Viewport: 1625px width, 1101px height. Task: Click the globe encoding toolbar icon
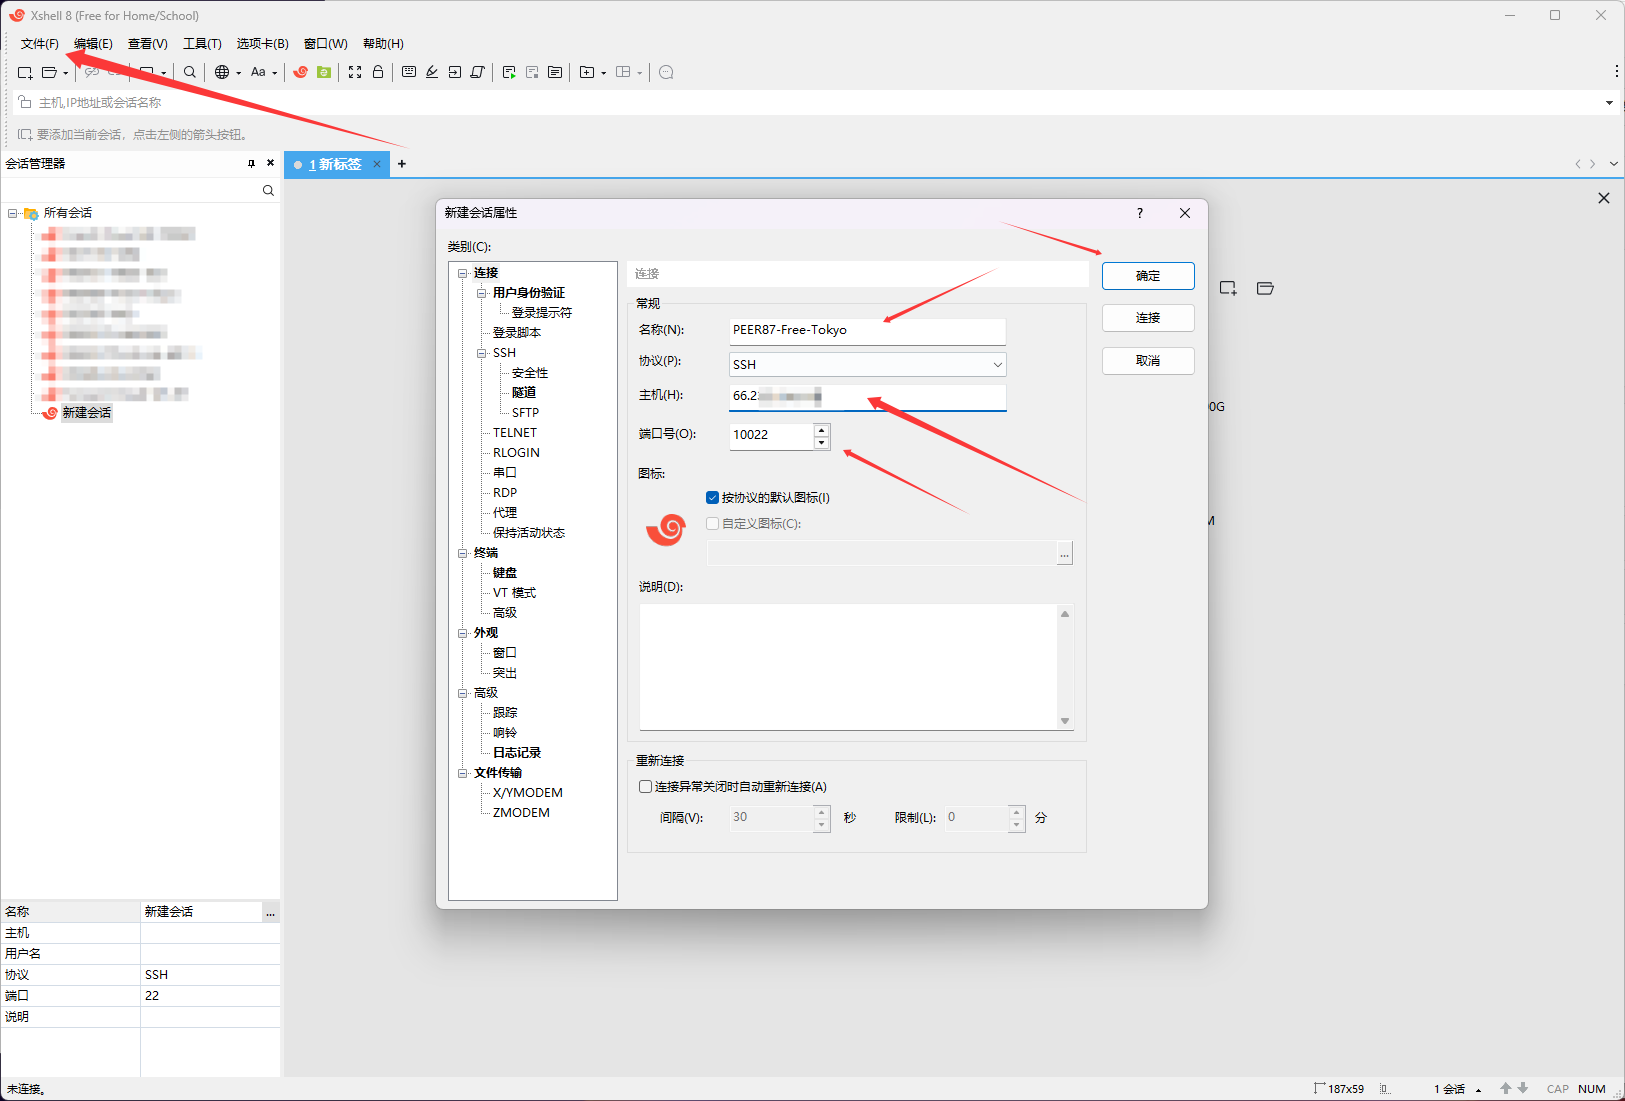(x=222, y=72)
